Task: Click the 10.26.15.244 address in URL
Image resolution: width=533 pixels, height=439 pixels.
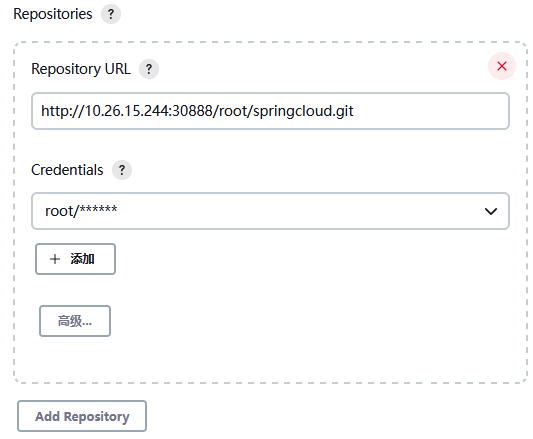Action: pos(126,111)
